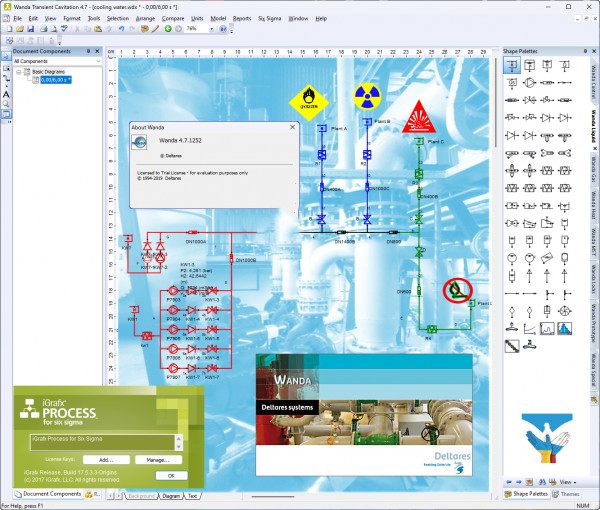Select the tilted tank shape in palette
The width and height of the screenshot is (600, 510).
(x=547, y=258)
